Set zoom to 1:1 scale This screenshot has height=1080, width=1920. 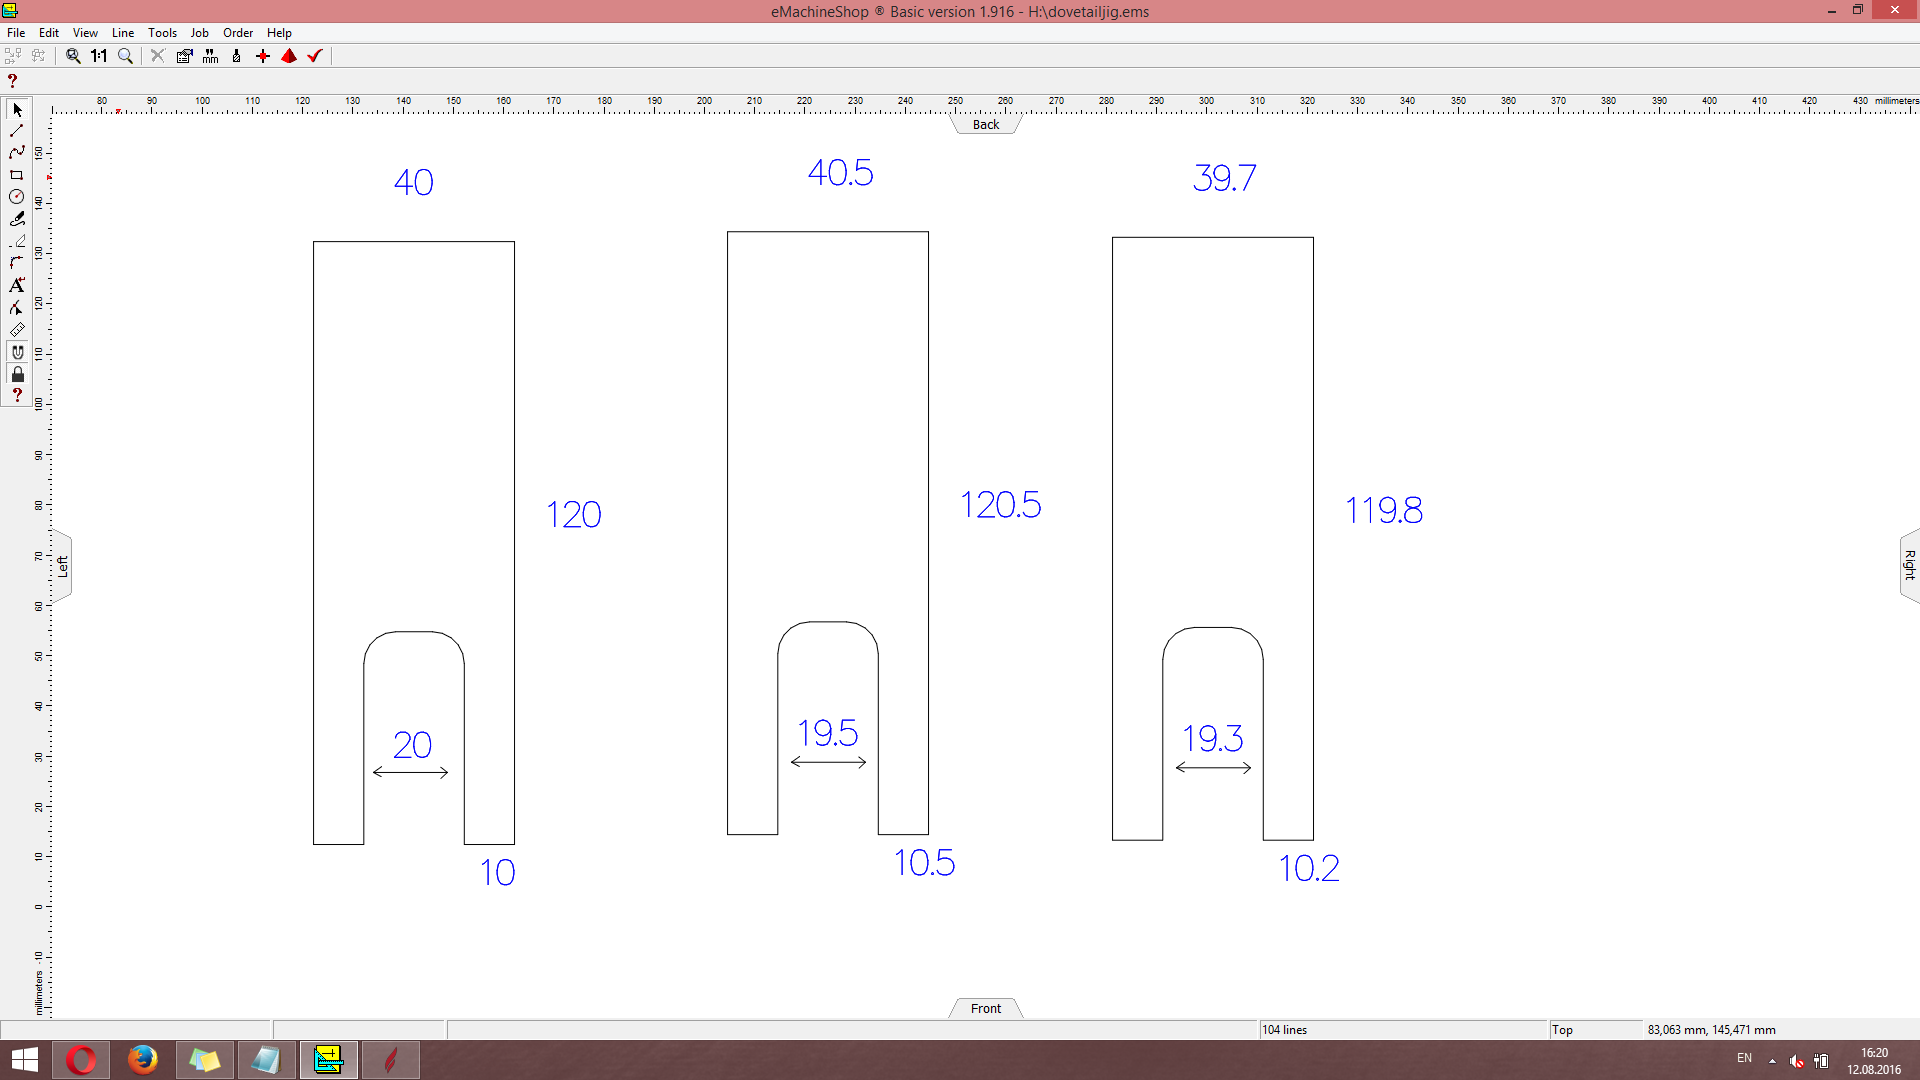pos(99,56)
